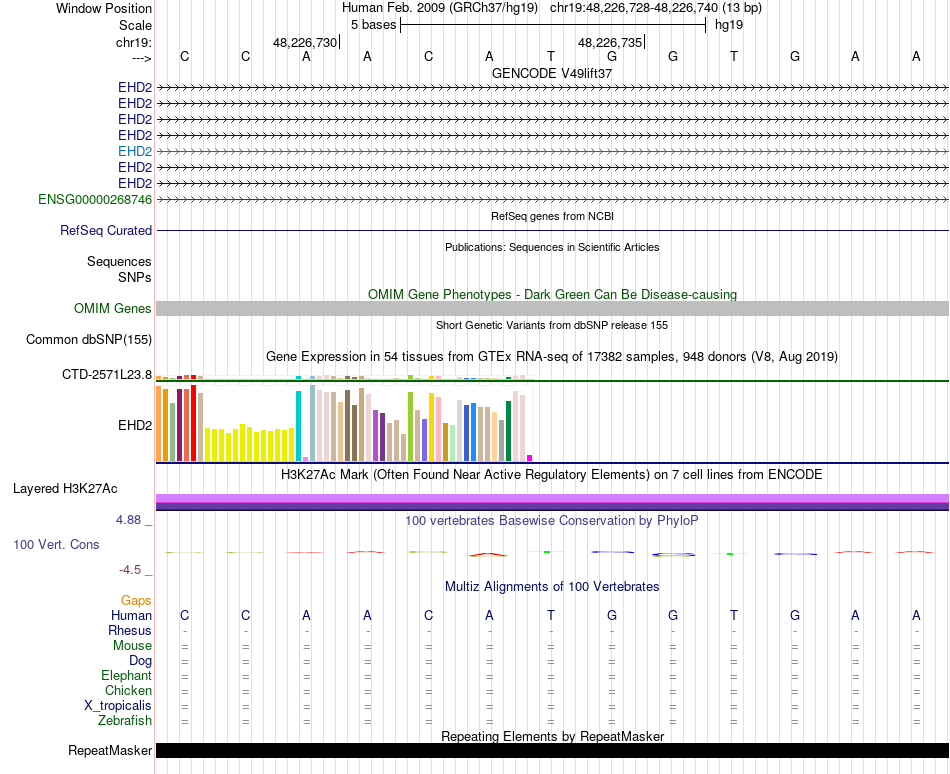Screen dimensions: 950x774
Task: Click the black RepeatMasker bar
Action: click(x=552, y=750)
